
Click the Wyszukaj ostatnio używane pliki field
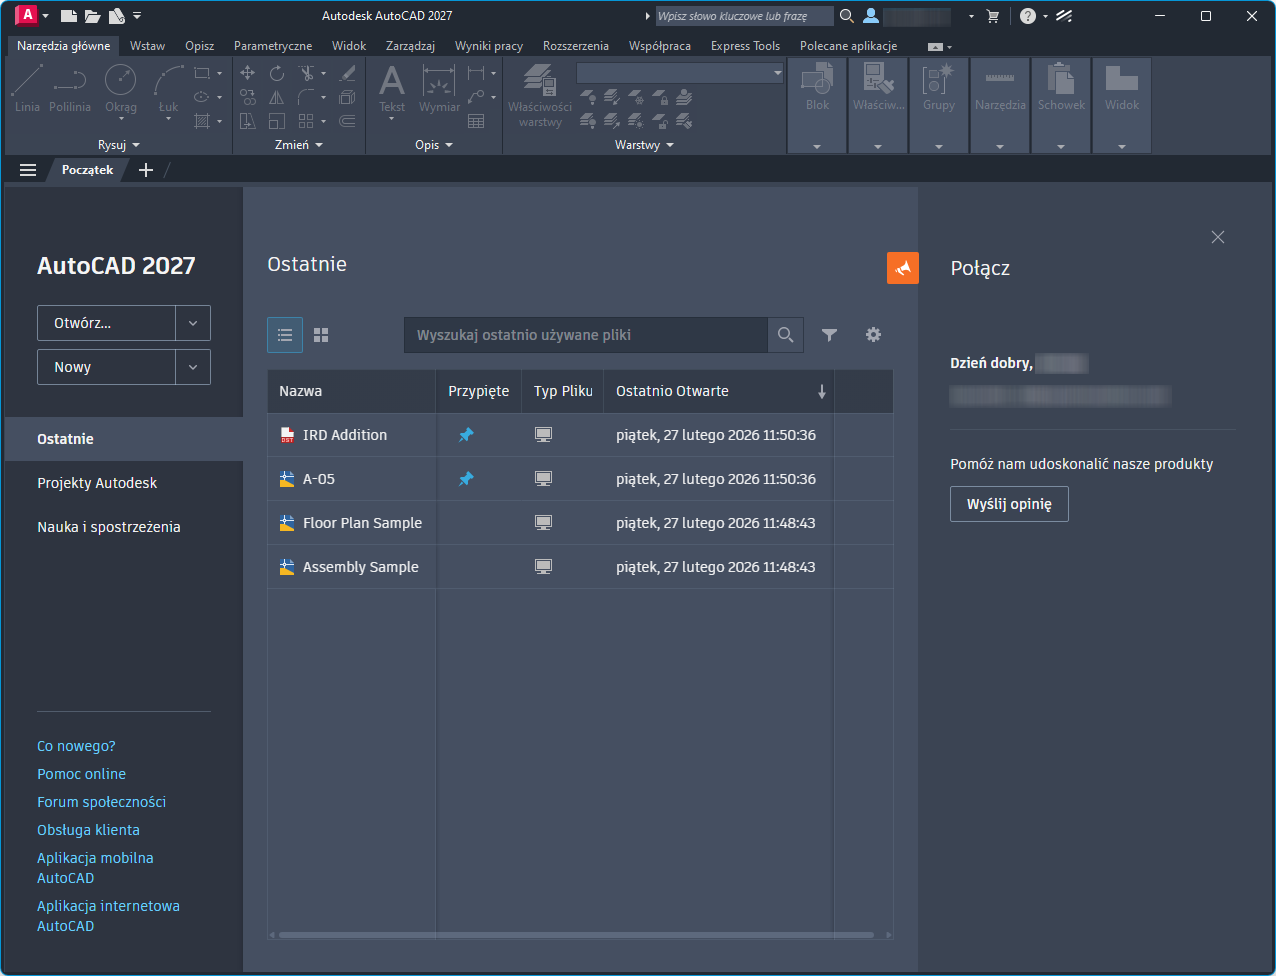pyautogui.click(x=585, y=335)
